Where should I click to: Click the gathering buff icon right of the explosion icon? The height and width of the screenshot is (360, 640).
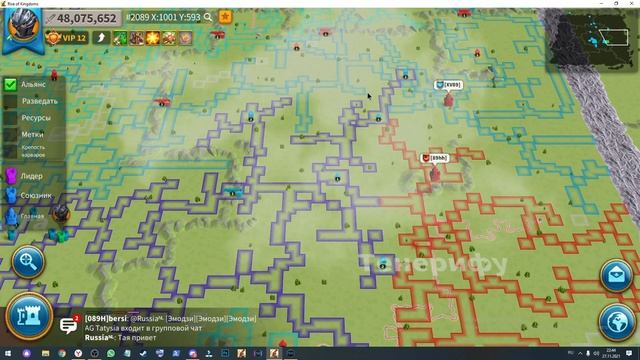pyautogui.click(x=169, y=38)
